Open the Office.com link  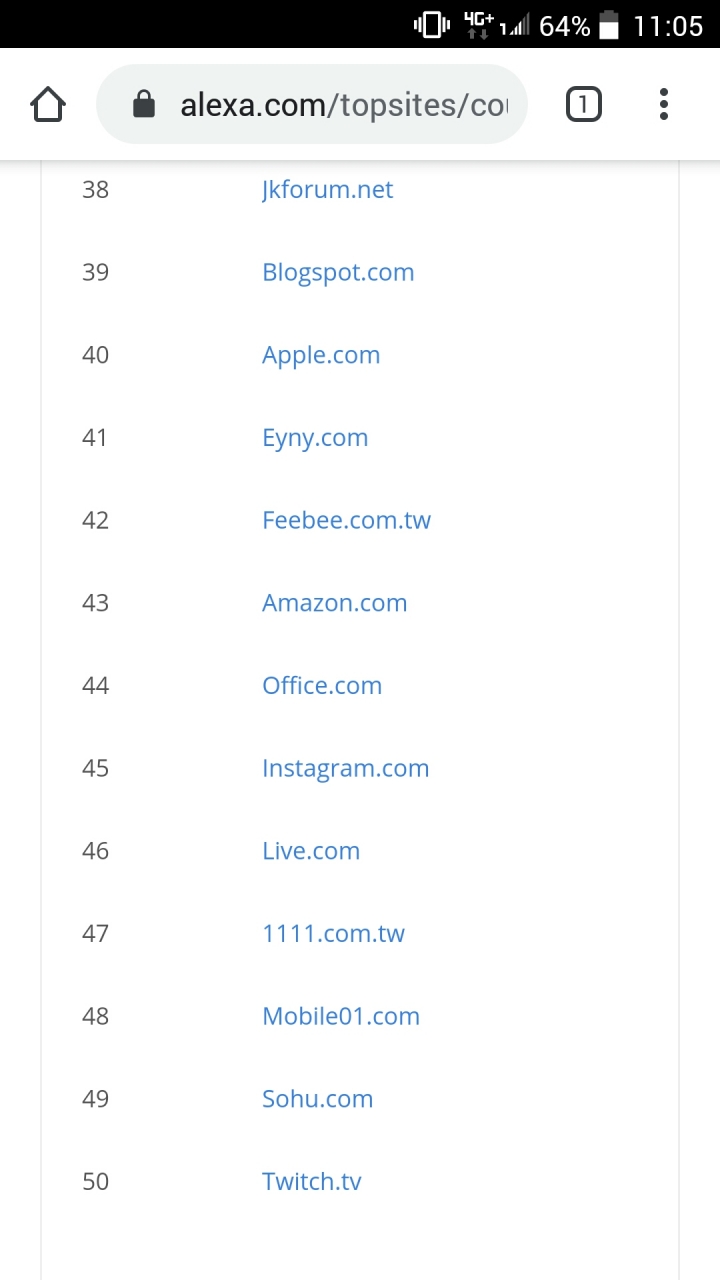322,686
